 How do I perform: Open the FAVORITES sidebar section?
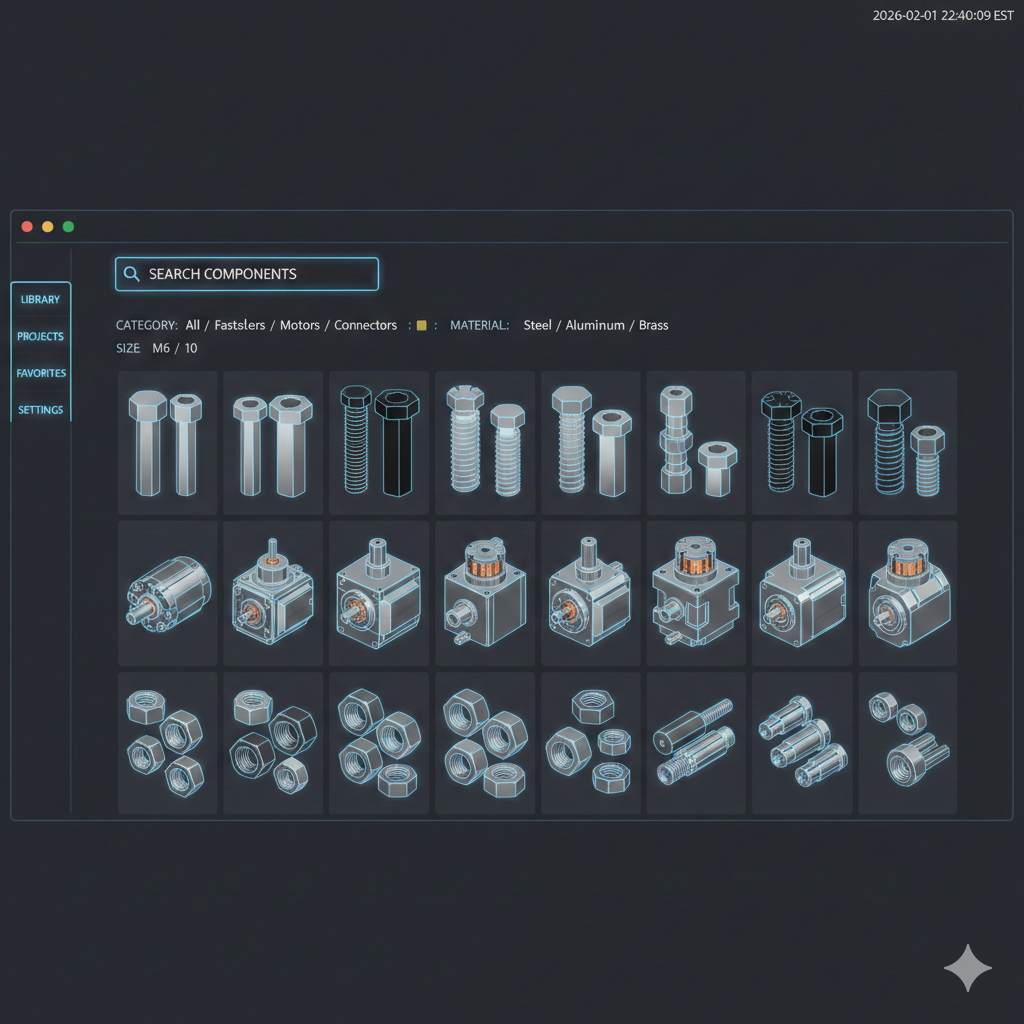[x=40, y=373]
